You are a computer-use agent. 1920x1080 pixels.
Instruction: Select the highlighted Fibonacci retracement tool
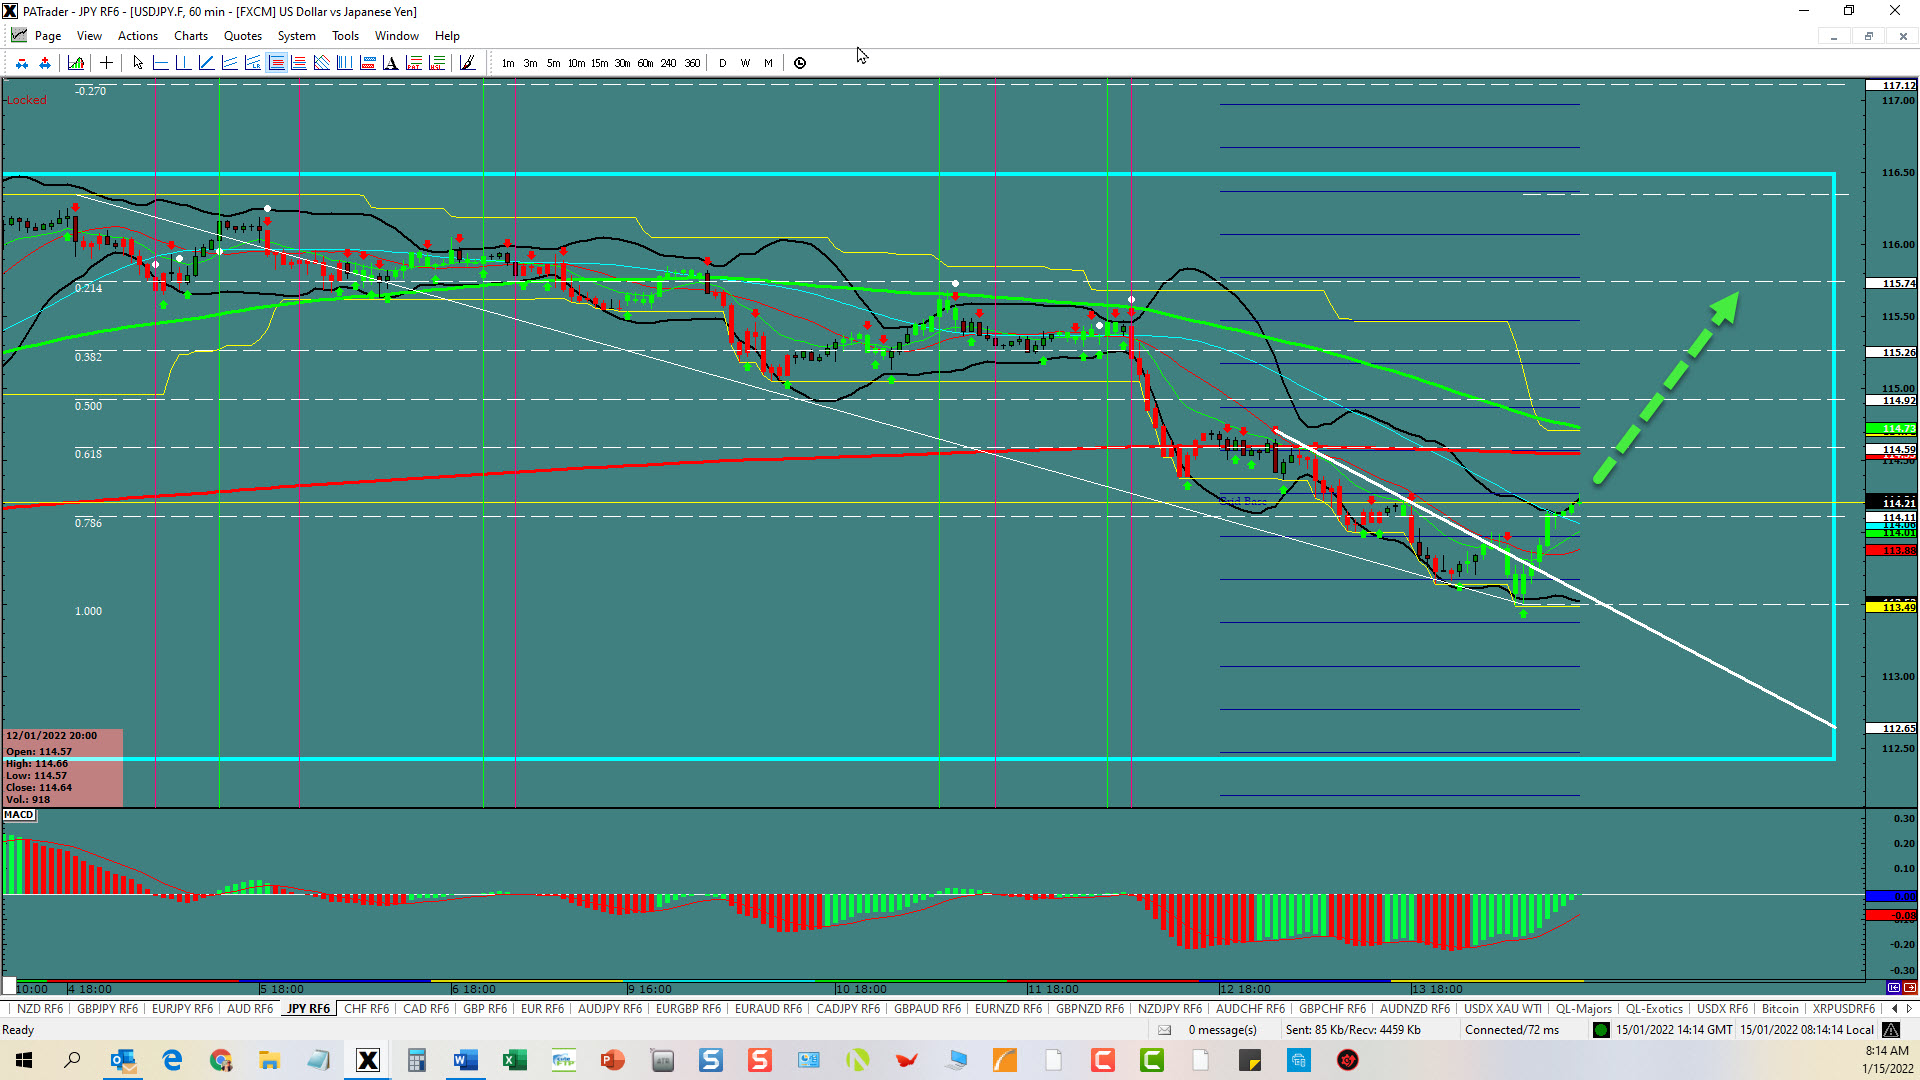click(277, 63)
